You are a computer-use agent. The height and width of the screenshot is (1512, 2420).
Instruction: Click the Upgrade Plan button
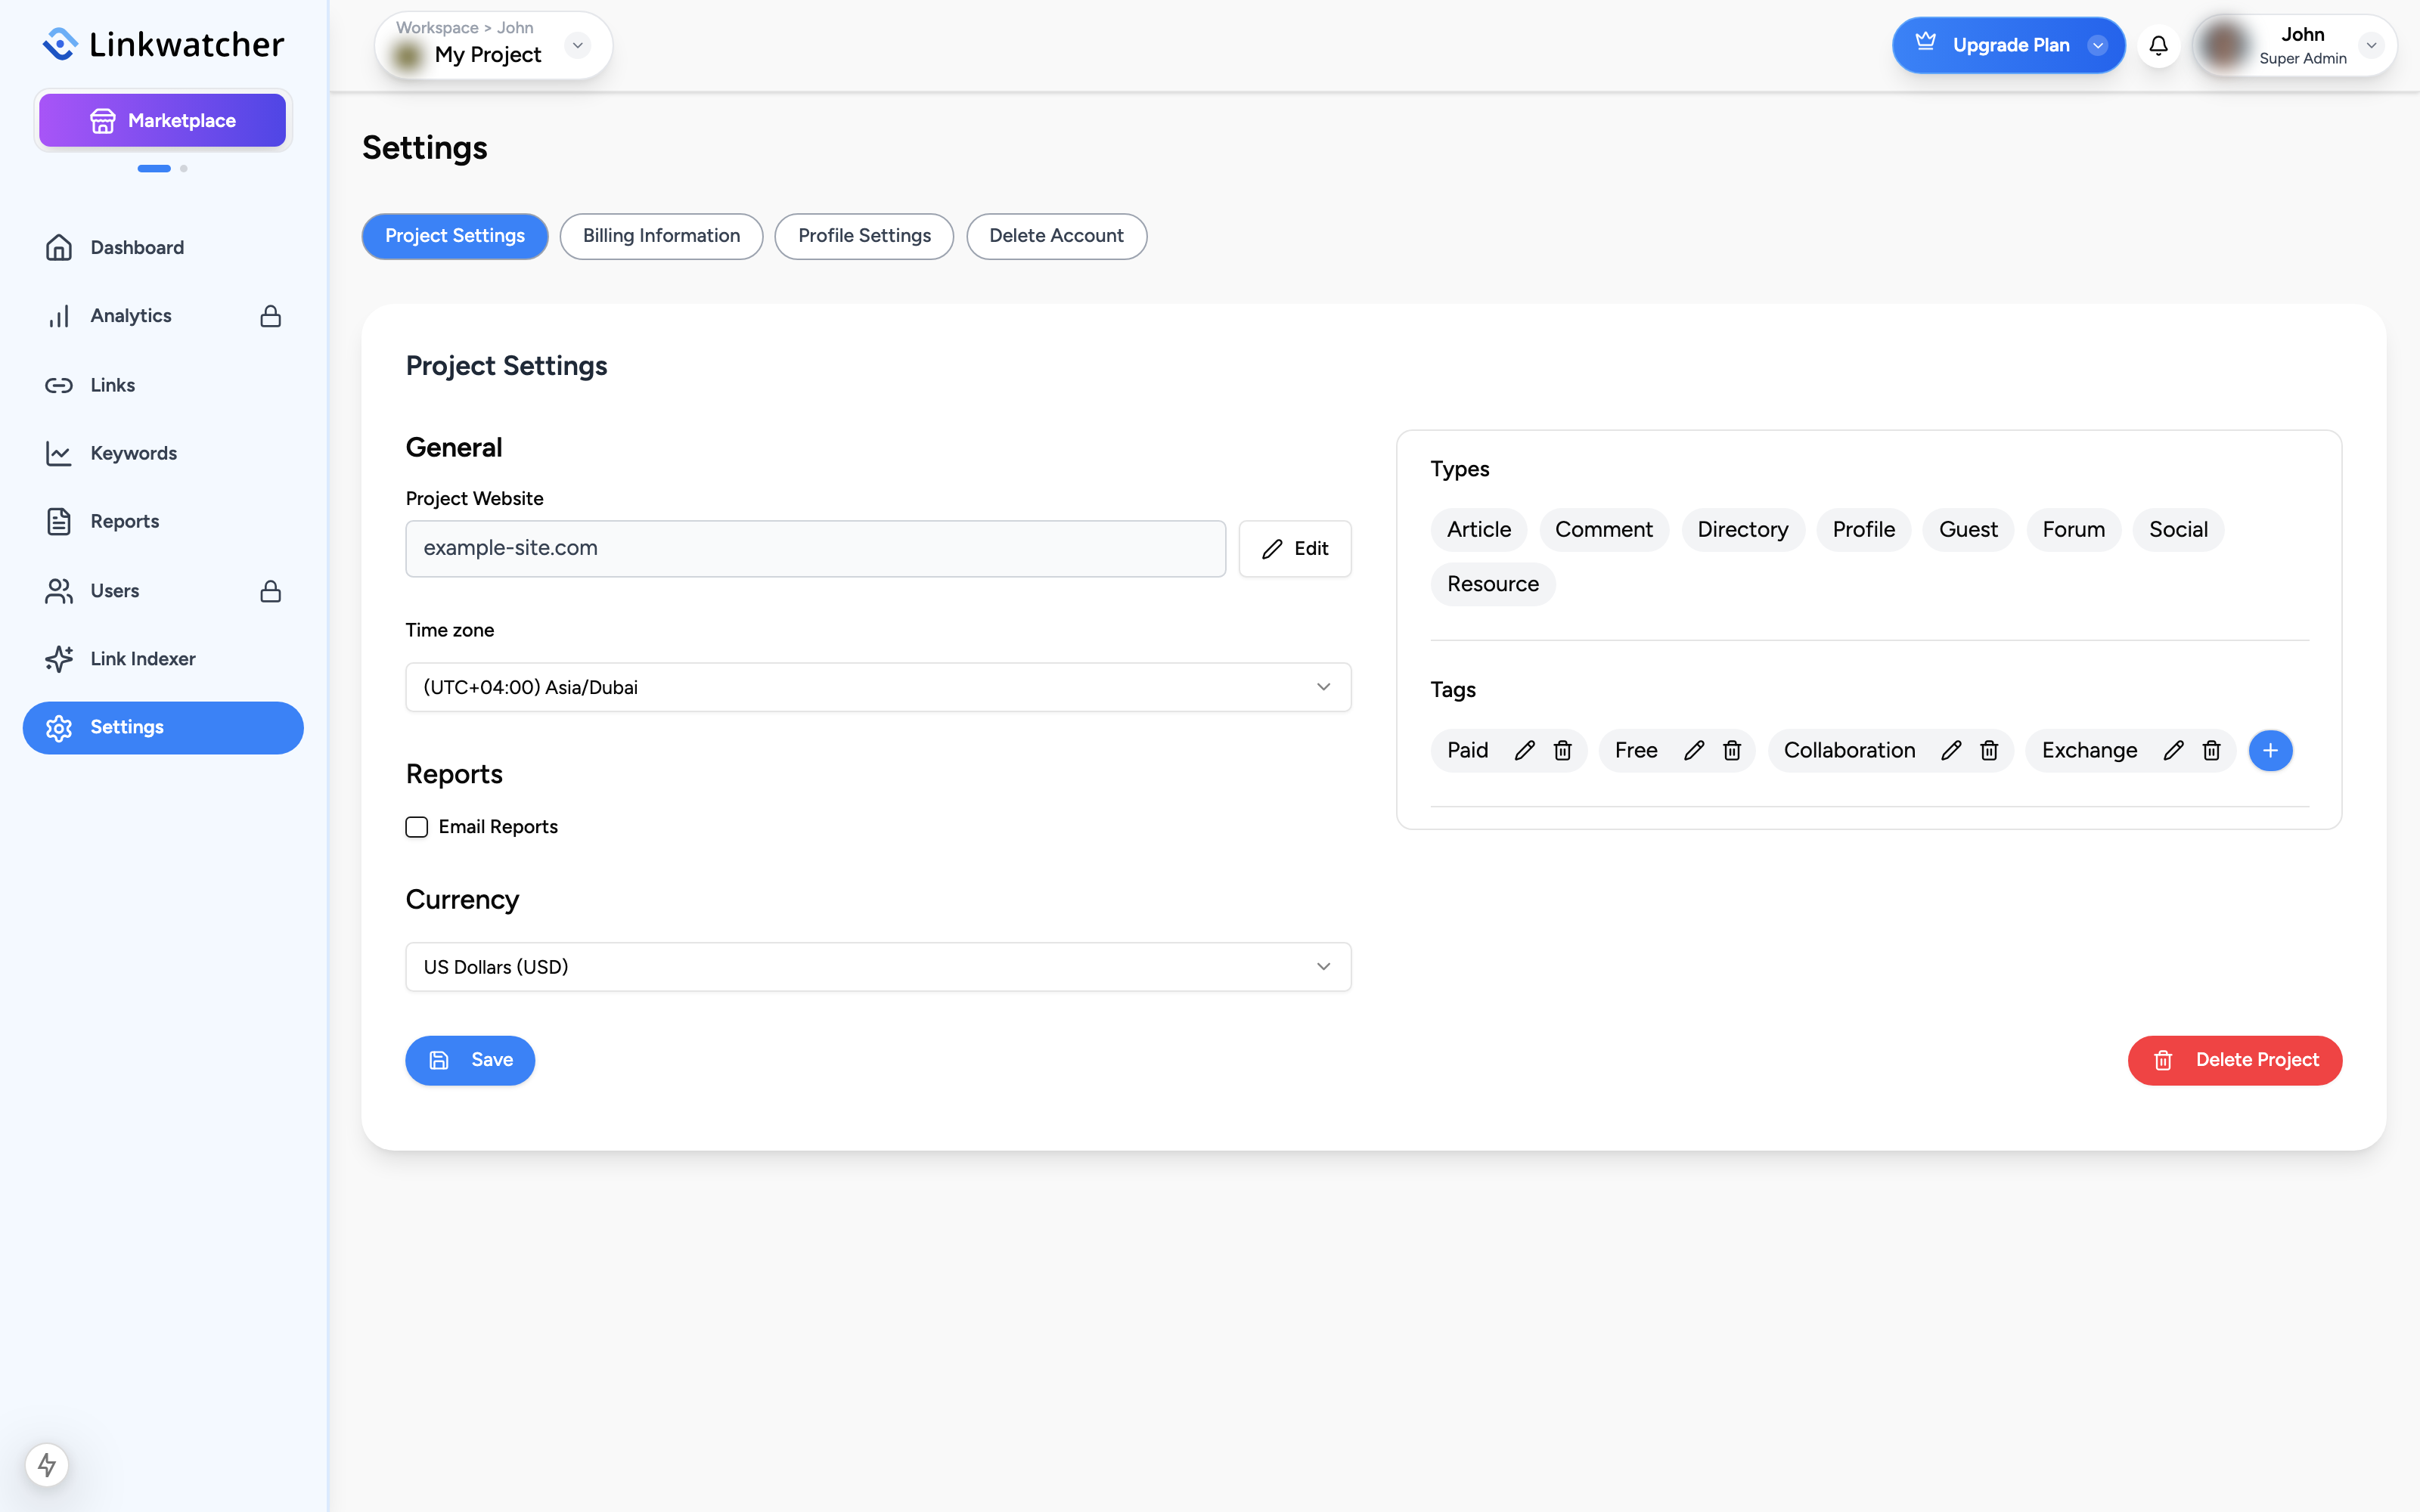tap(2008, 45)
